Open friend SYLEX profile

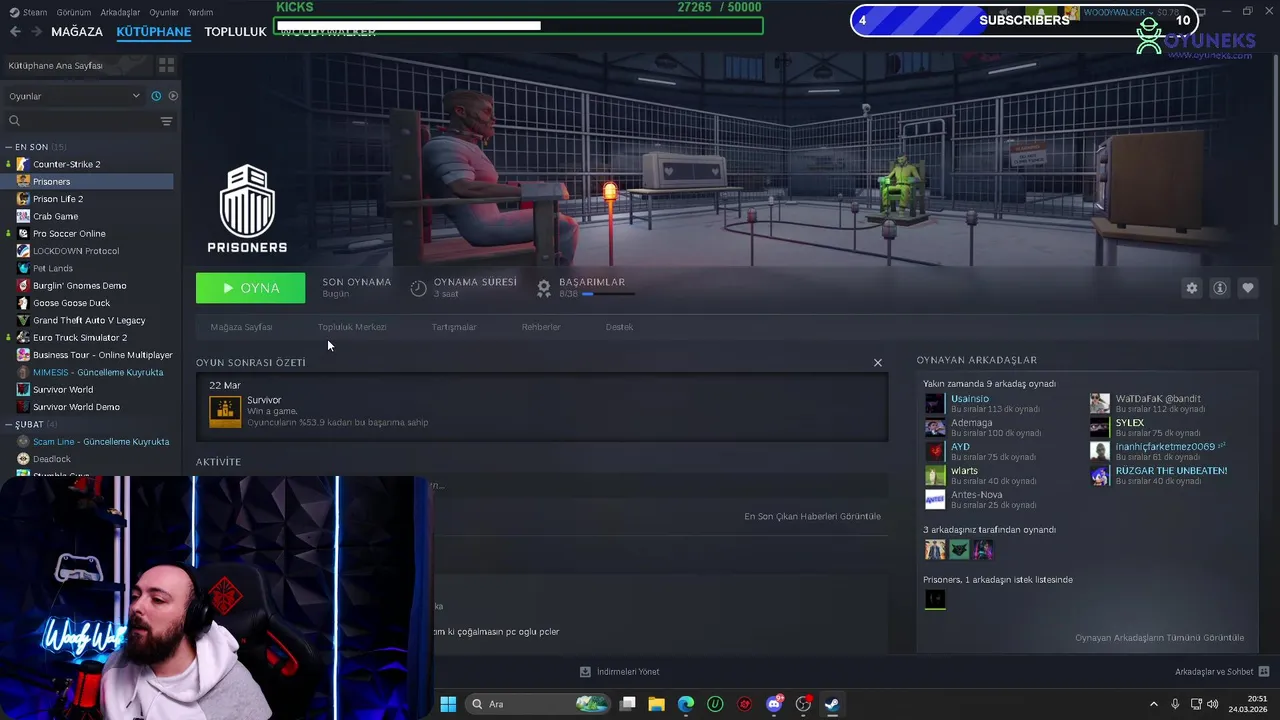tap(1129, 422)
